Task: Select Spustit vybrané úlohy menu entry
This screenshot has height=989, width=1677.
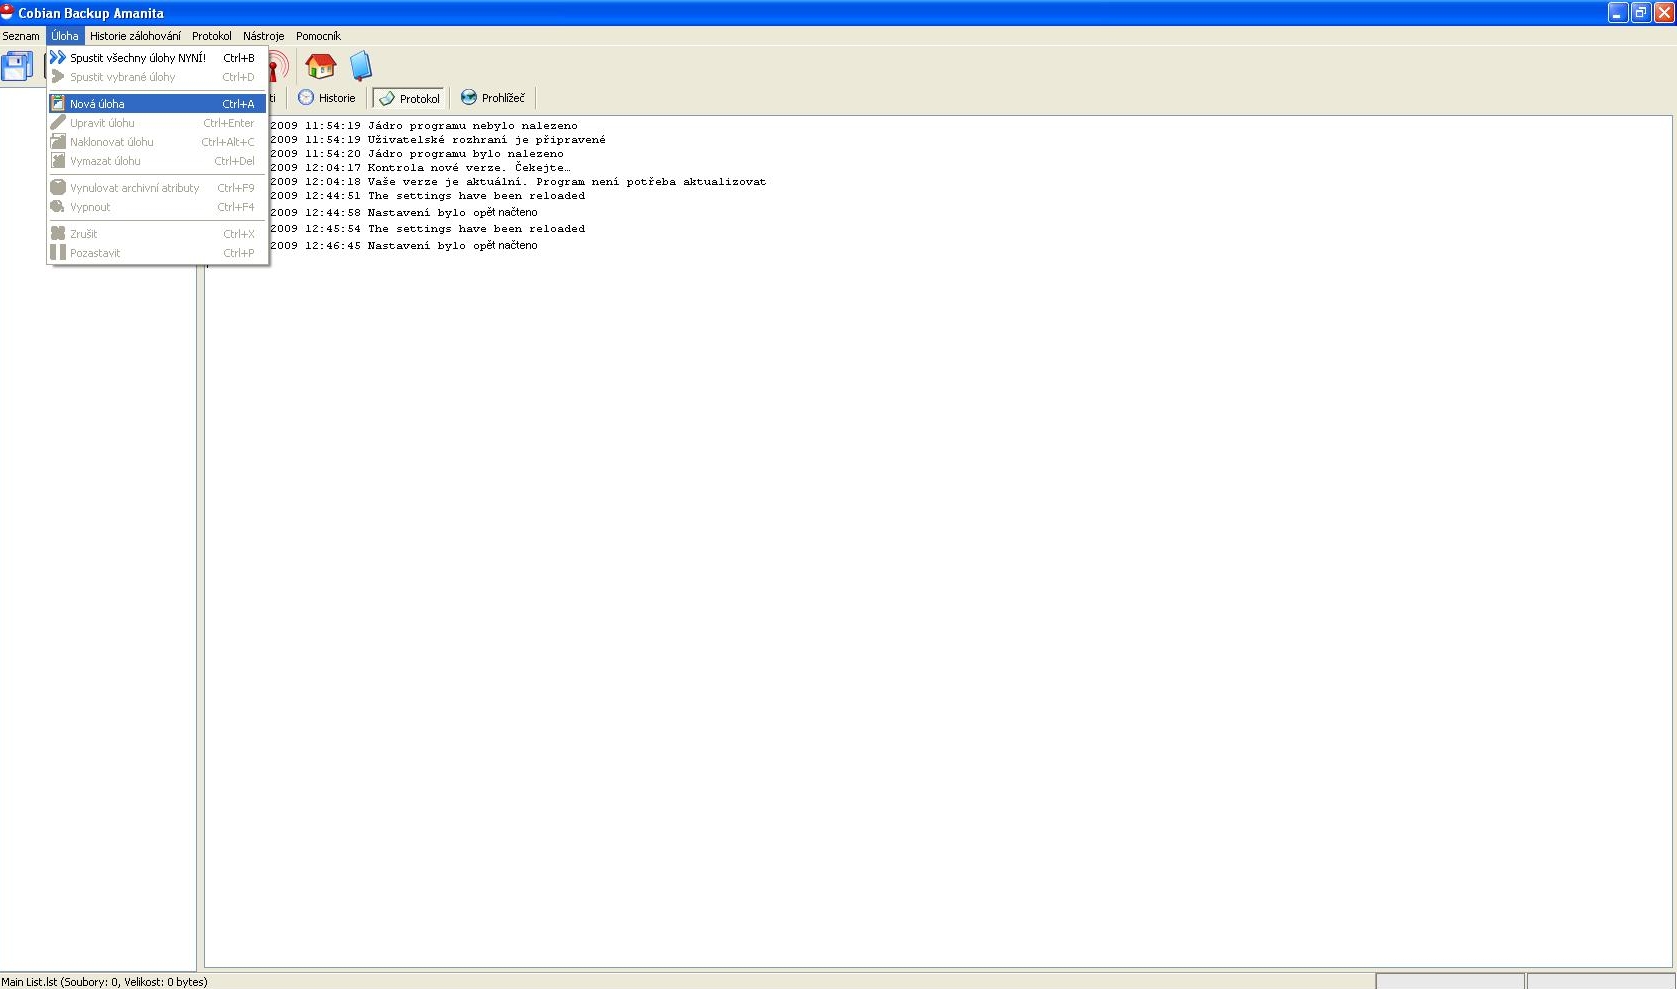Action: pyautogui.click(x=158, y=77)
